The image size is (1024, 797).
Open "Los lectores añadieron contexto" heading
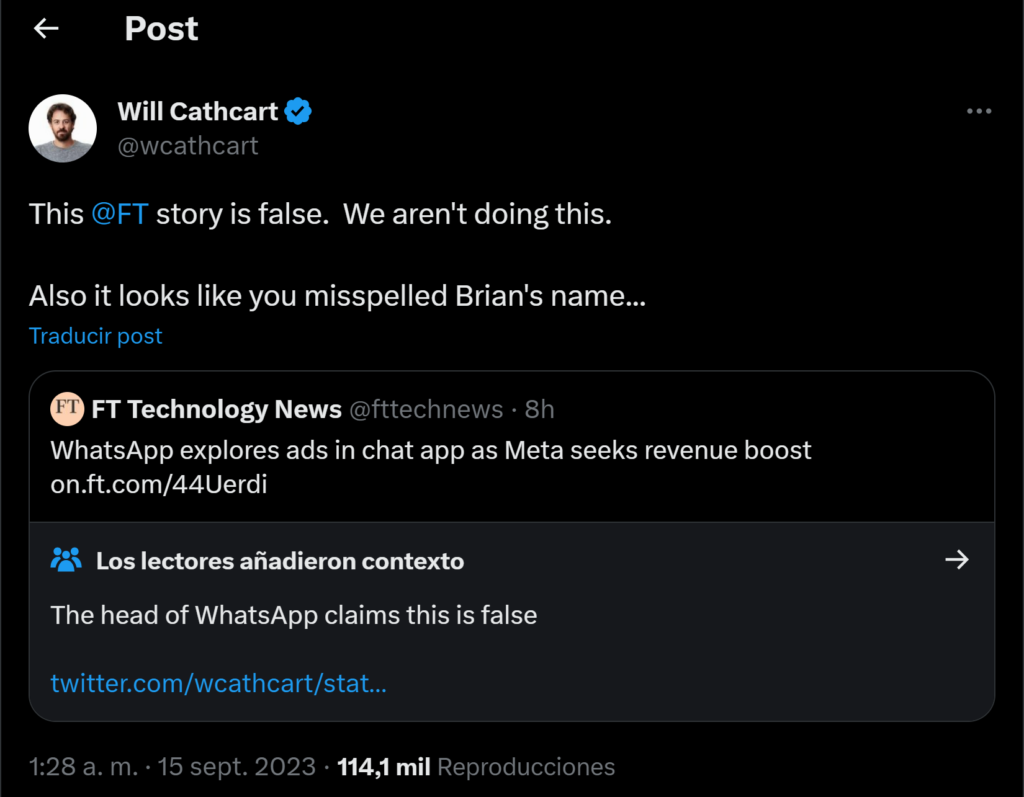point(280,561)
